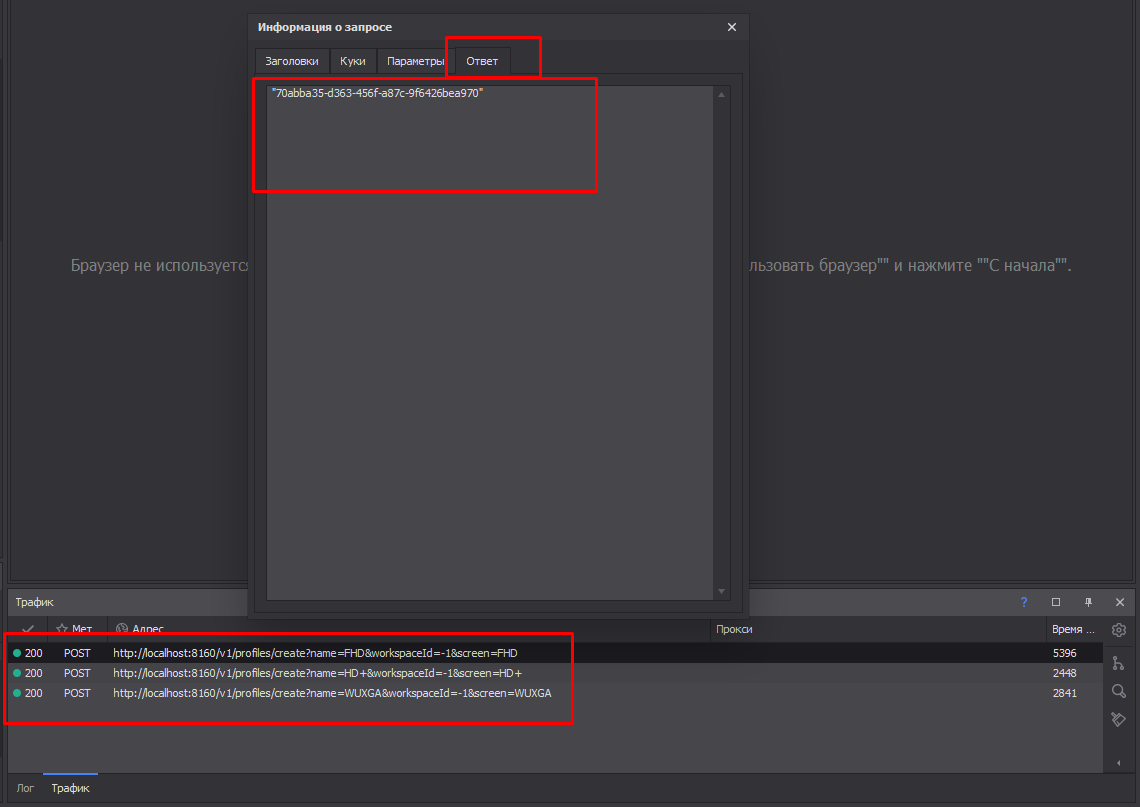The width and height of the screenshot is (1140, 807).
Task: Clear traffic list with brush icon
Action: tap(1118, 720)
